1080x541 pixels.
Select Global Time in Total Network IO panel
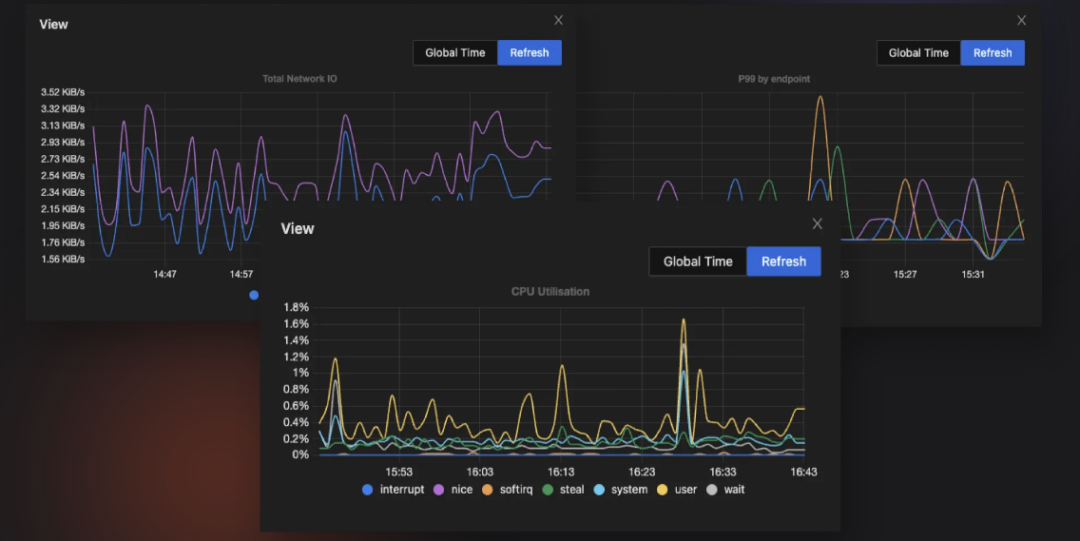(455, 53)
